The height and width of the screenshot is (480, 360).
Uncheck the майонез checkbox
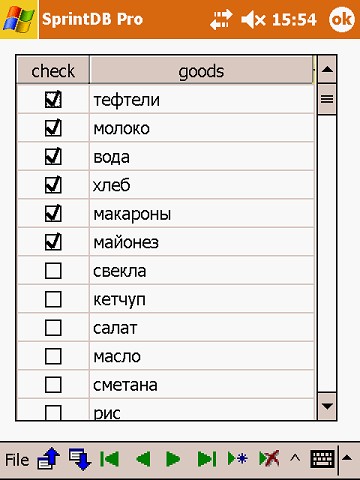point(53,242)
